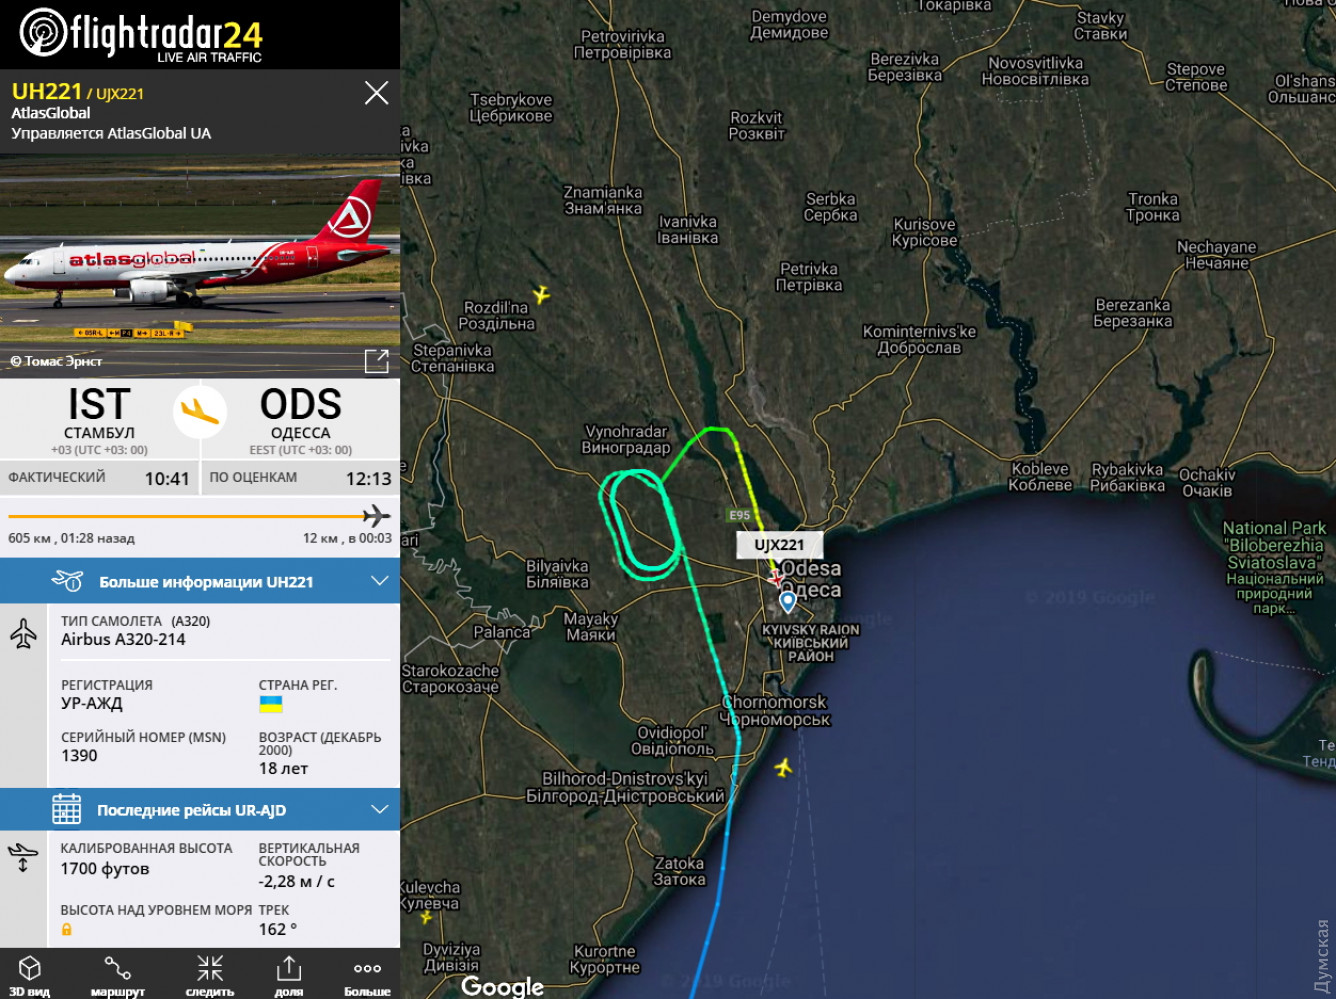
Task: Tap the share (доля) icon
Action: (289, 975)
